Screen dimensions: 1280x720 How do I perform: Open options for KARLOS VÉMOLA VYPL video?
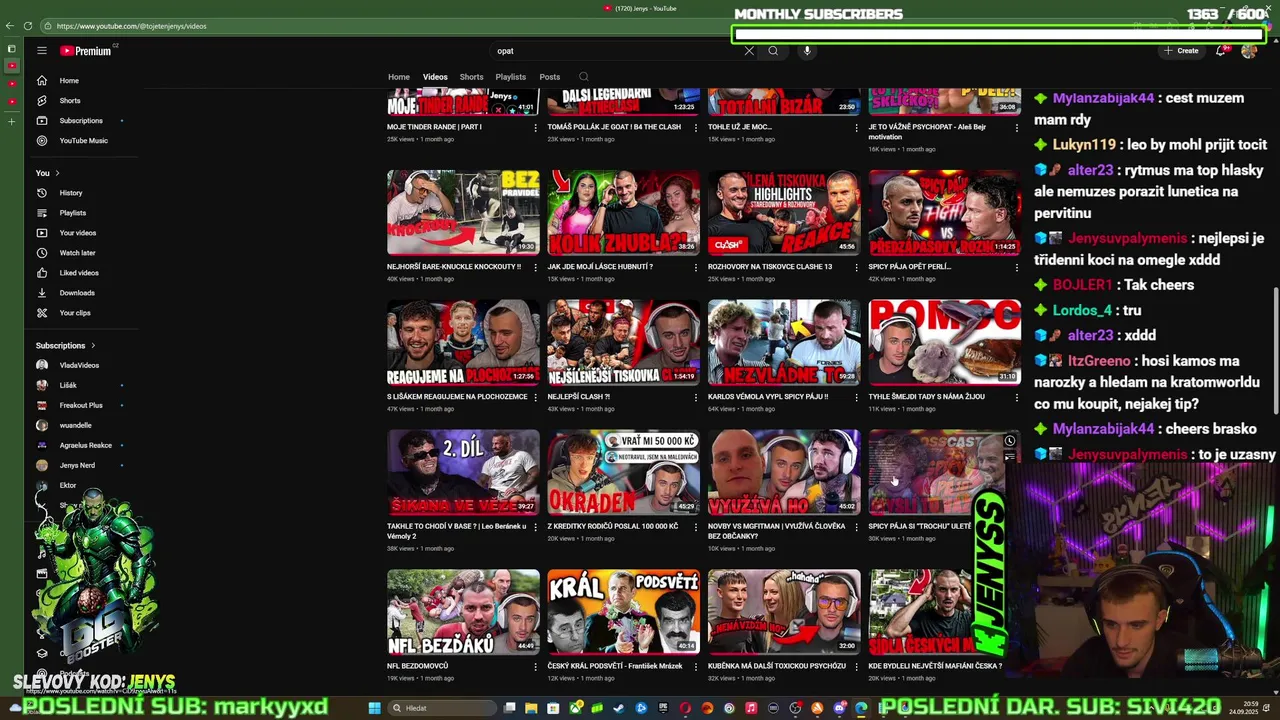click(x=856, y=398)
